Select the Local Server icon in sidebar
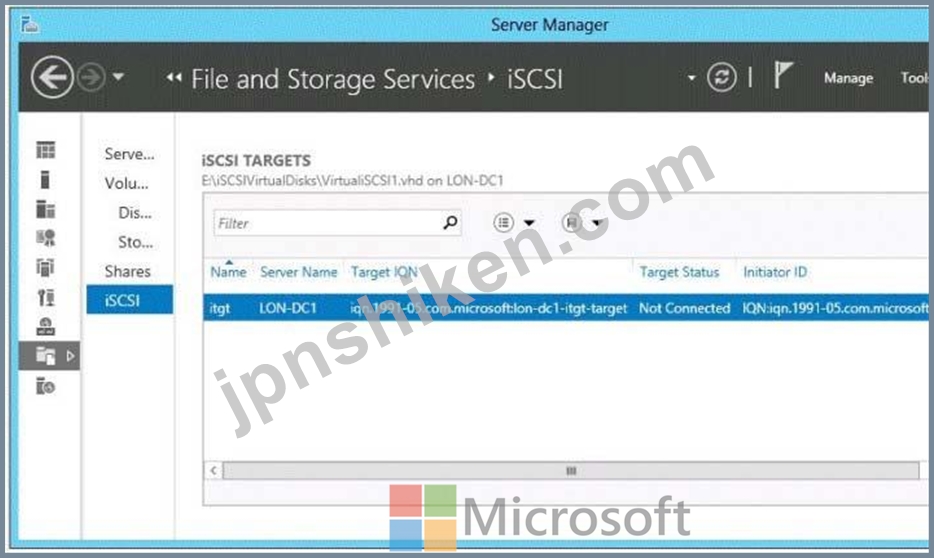The height and width of the screenshot is (558, 934). (45, 179)
